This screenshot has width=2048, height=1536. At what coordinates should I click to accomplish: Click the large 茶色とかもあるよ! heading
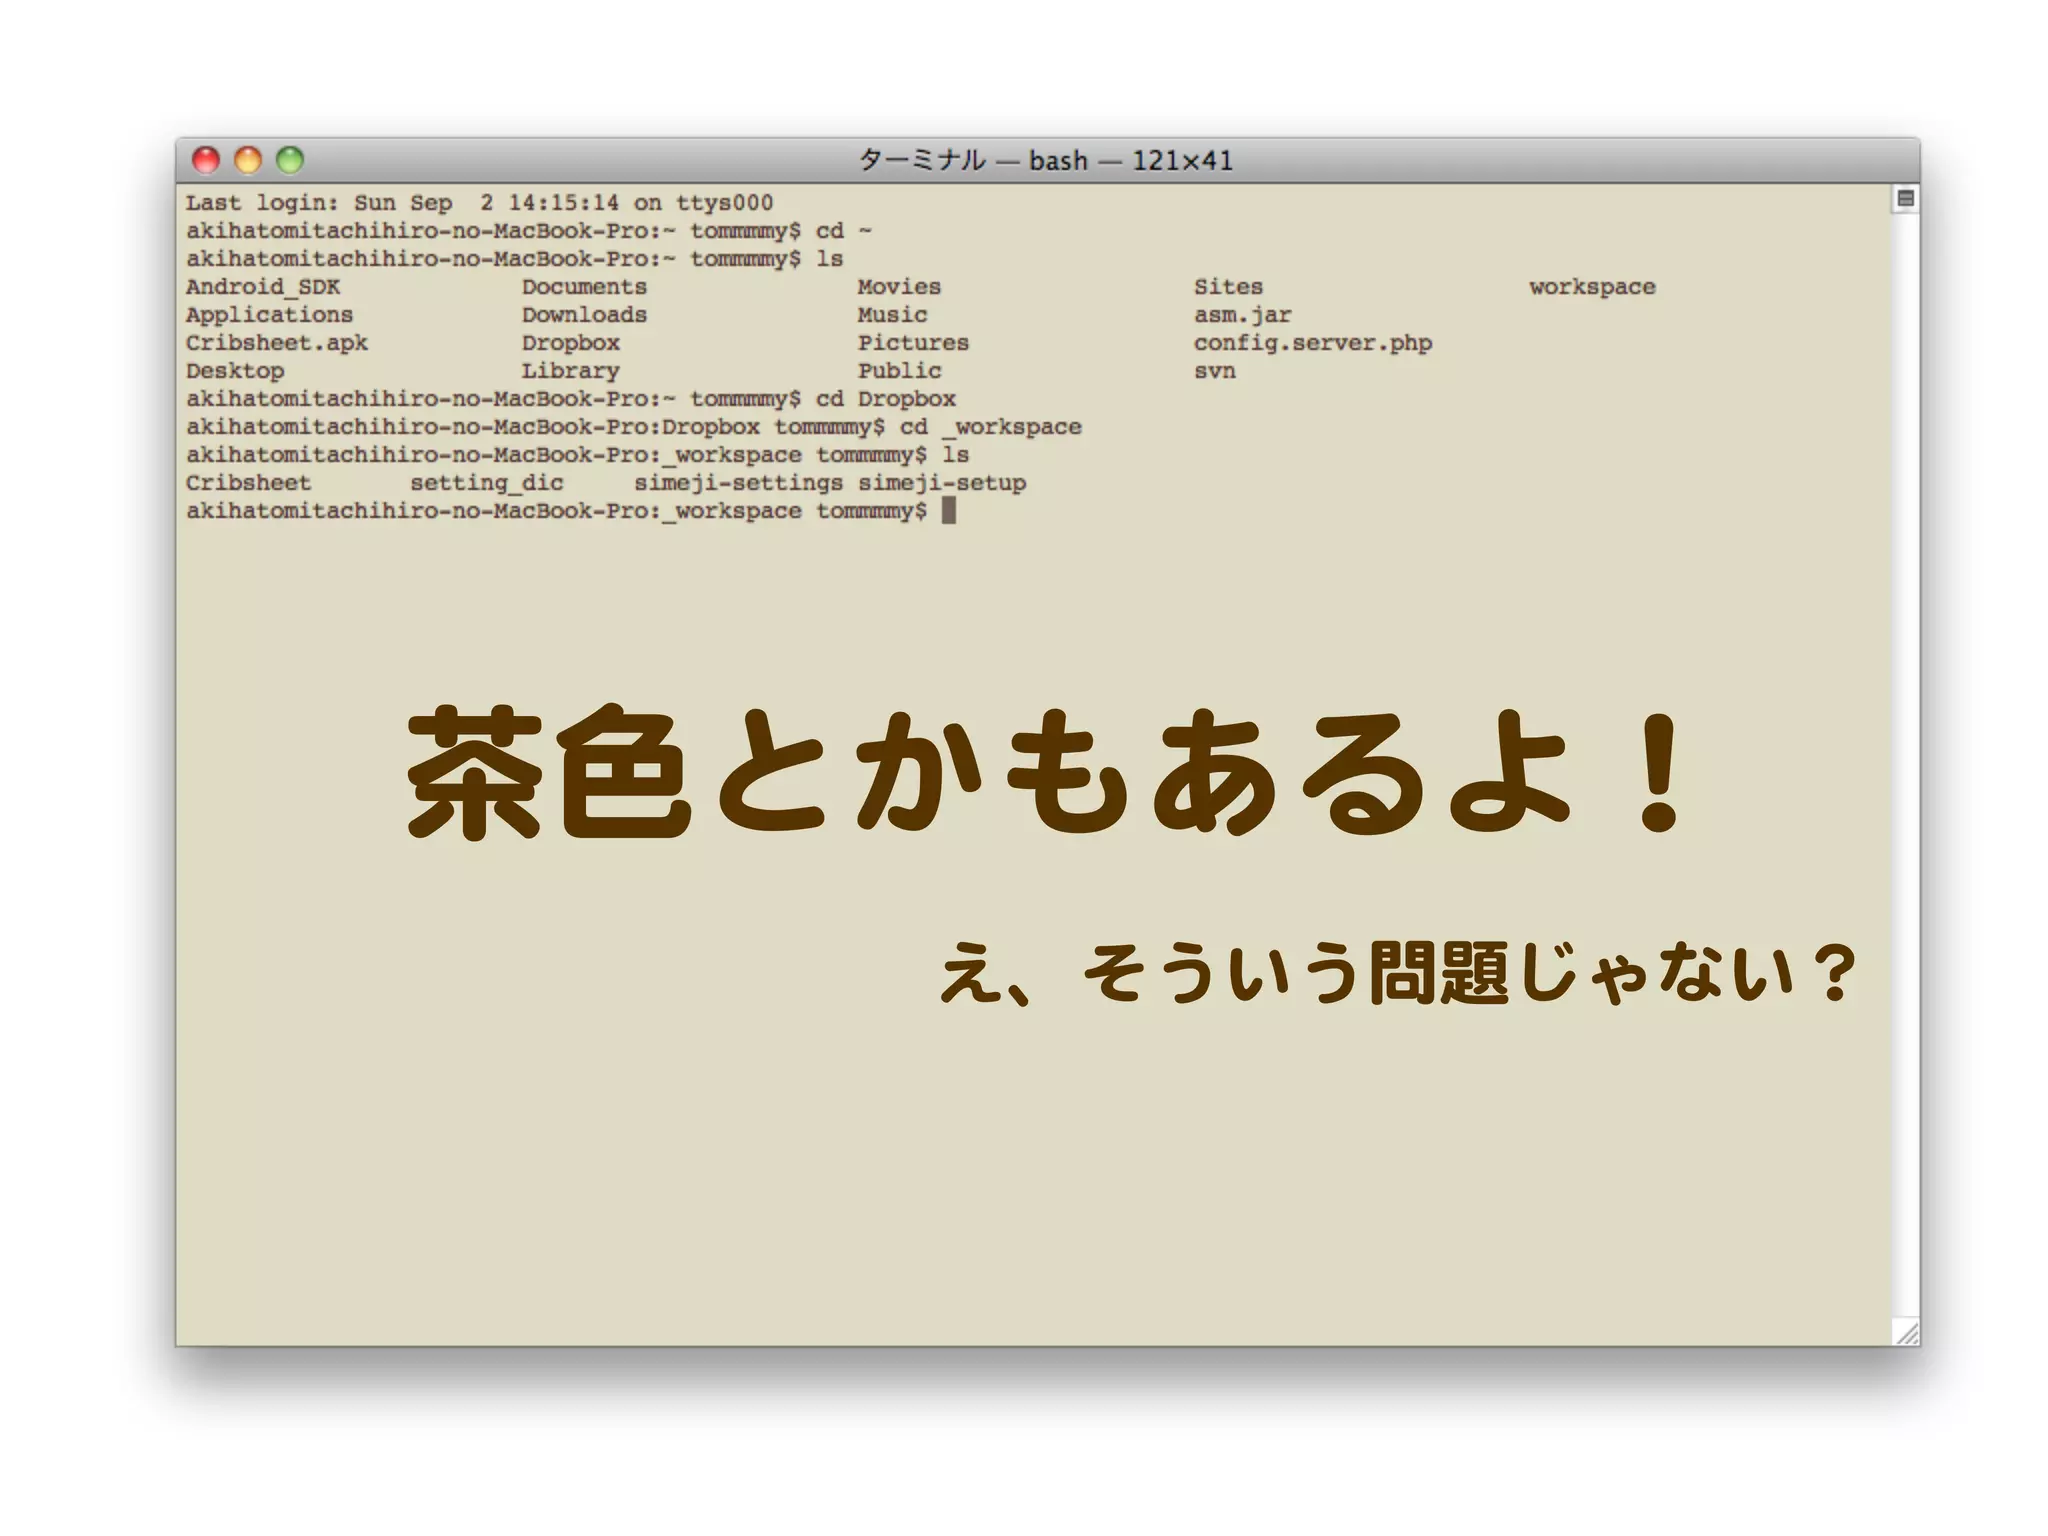(1045, 772)
